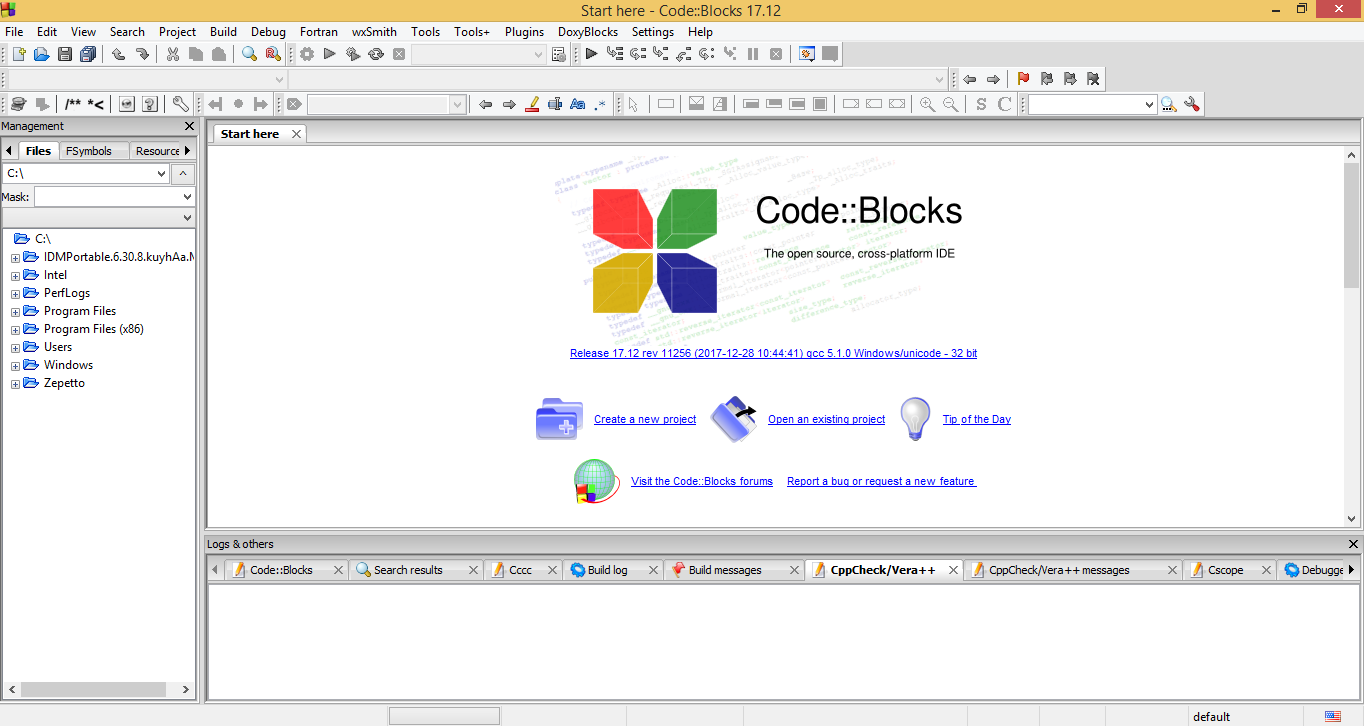Insert a DoxyBlocks /** block comment
Screen dimensions: 1364x726
tap(73, 104)
